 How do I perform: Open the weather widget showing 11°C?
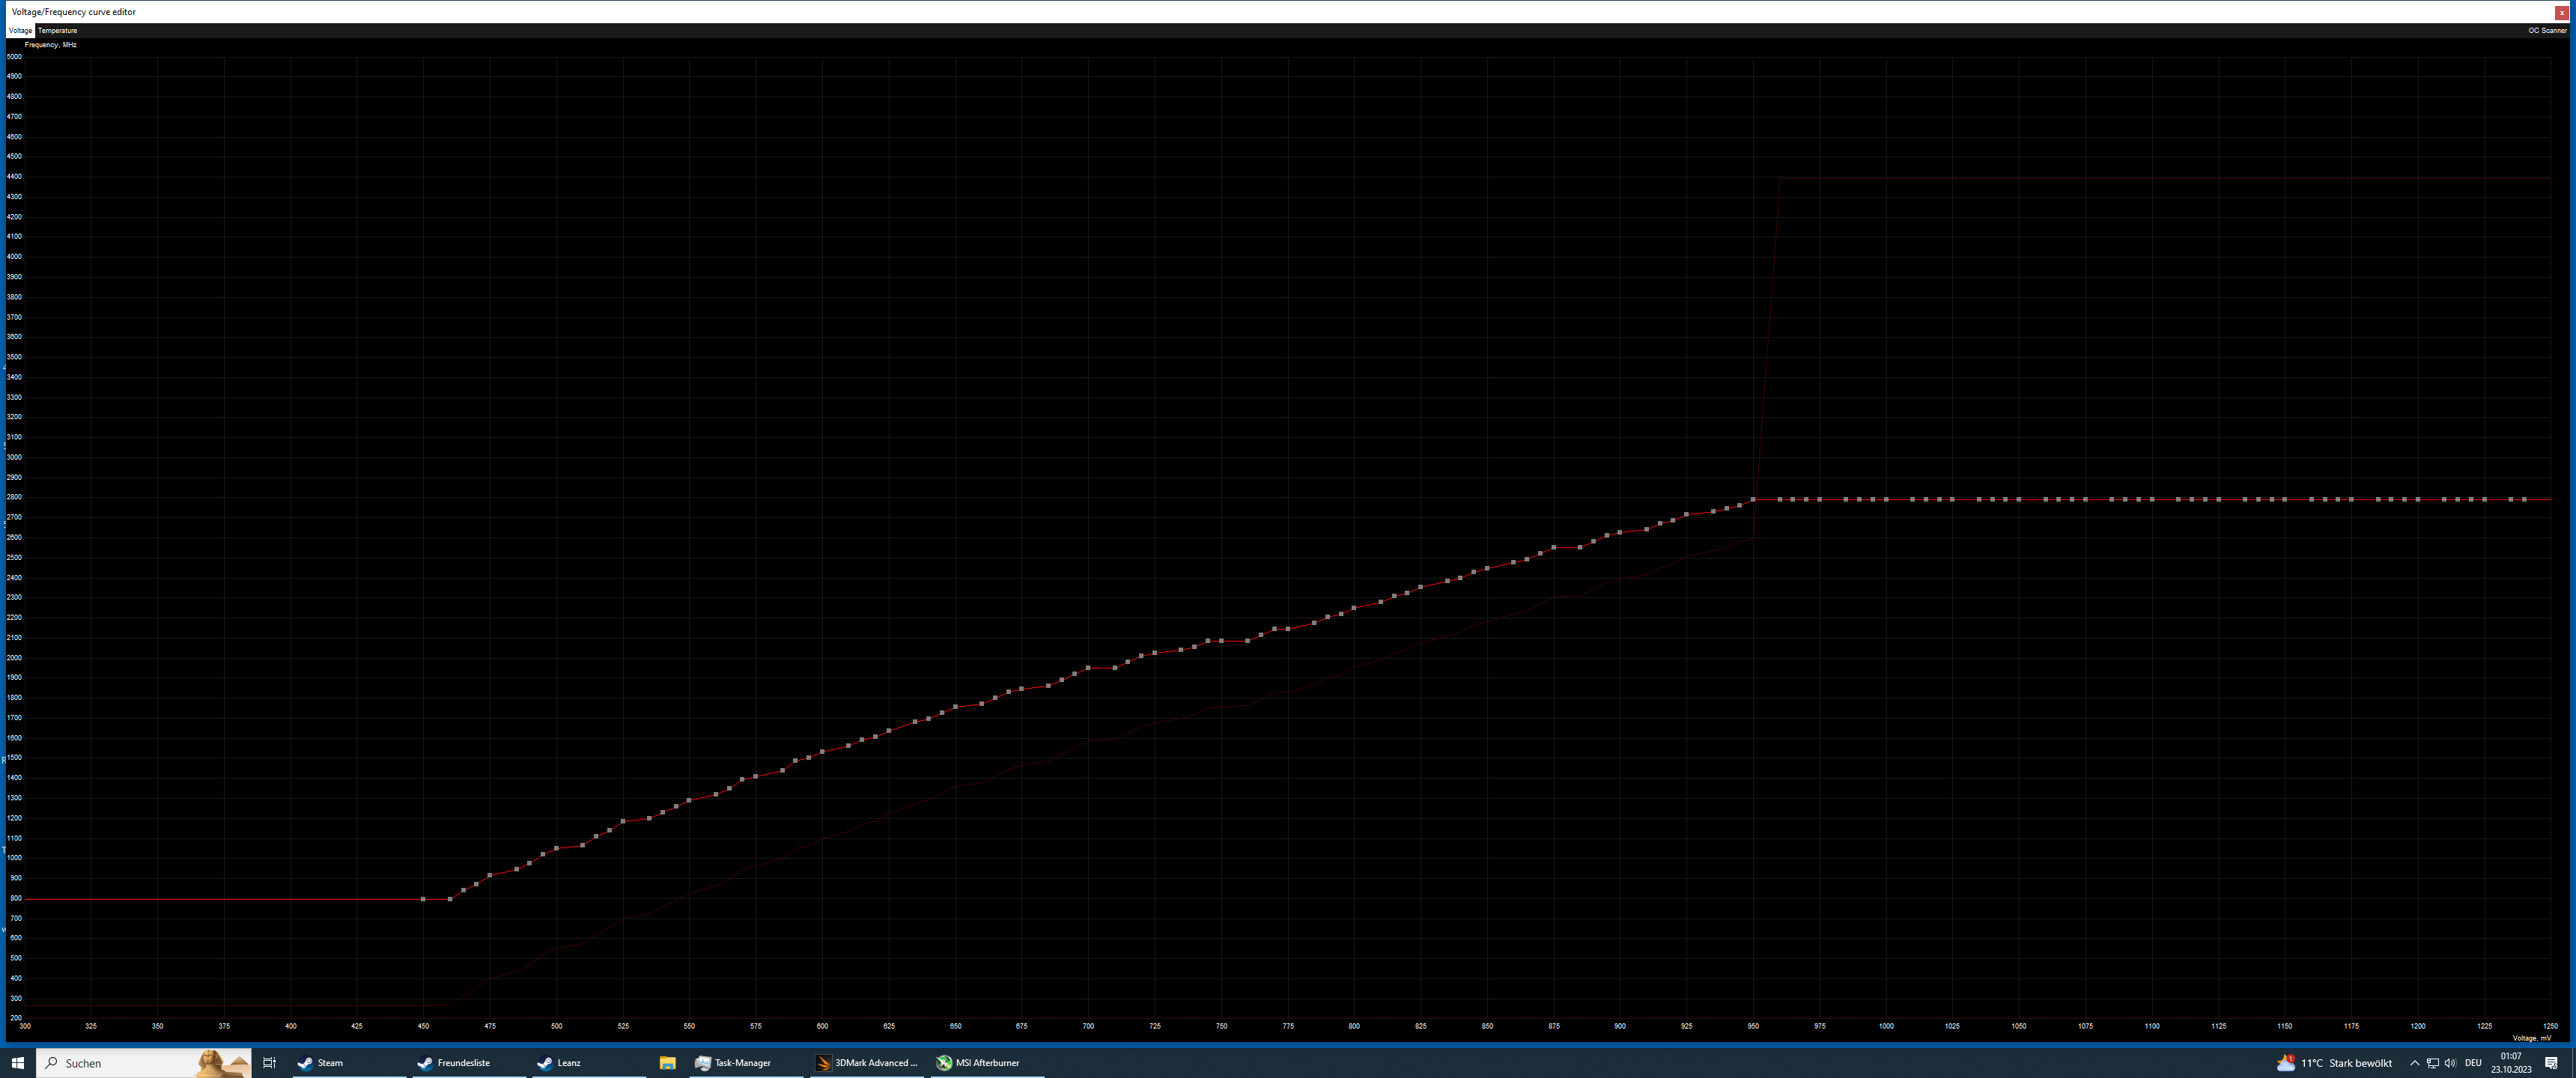pyautogui.click(x=2333, y=1063)
